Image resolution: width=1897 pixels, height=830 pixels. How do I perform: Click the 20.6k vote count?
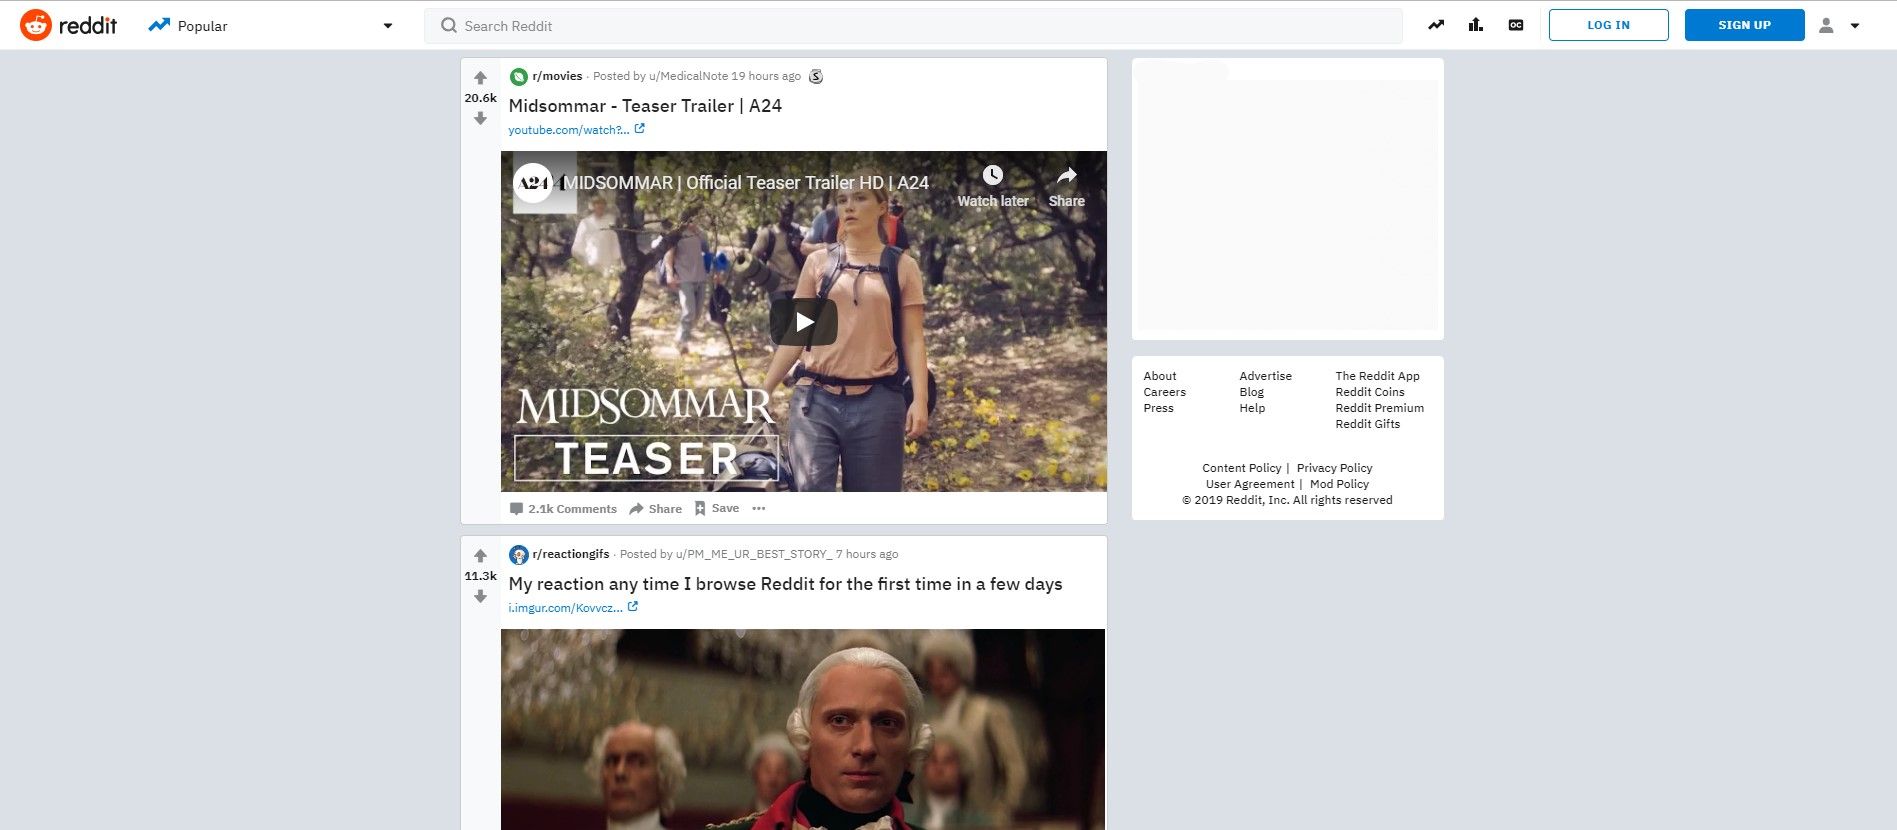pyautogui.click(x=480, y=98)
